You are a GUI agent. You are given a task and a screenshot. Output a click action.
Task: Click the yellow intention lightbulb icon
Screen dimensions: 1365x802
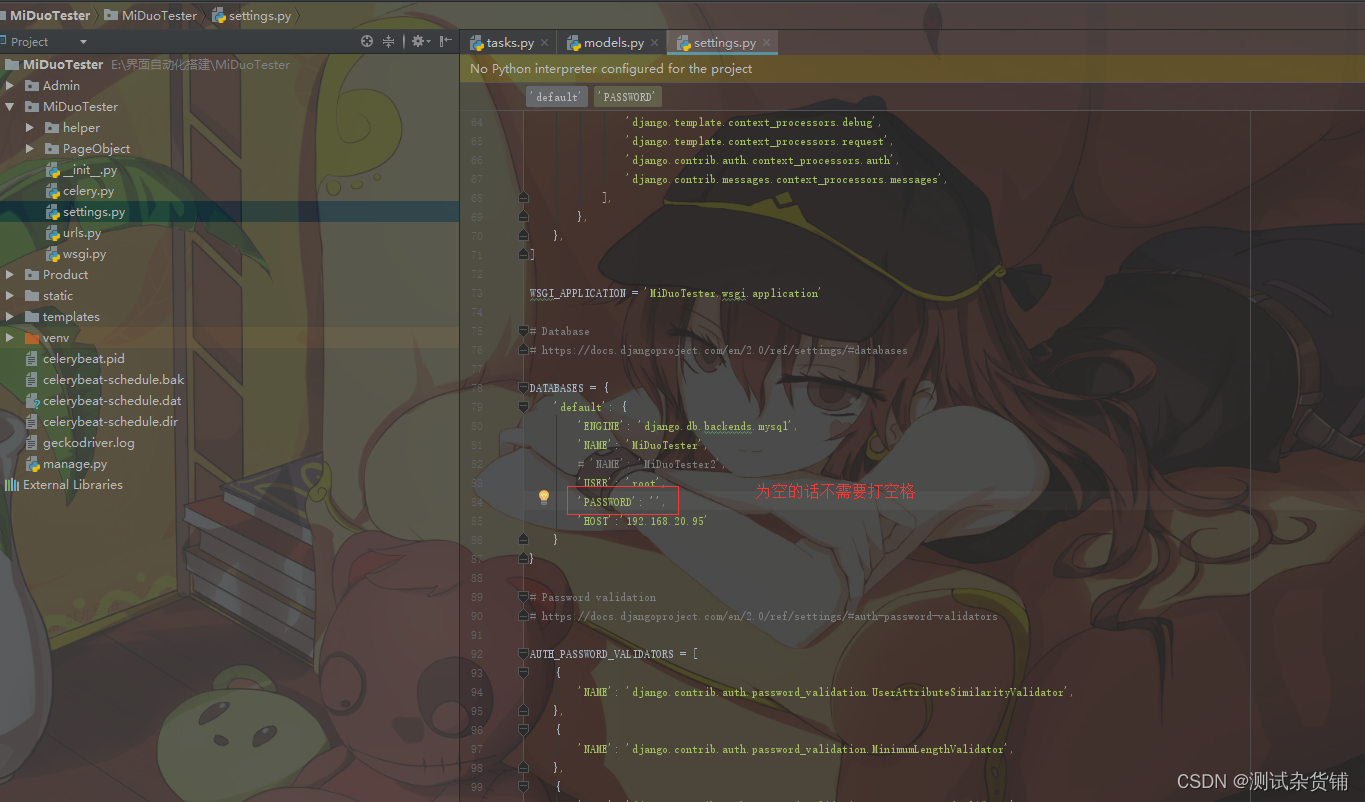pos(544,497)
